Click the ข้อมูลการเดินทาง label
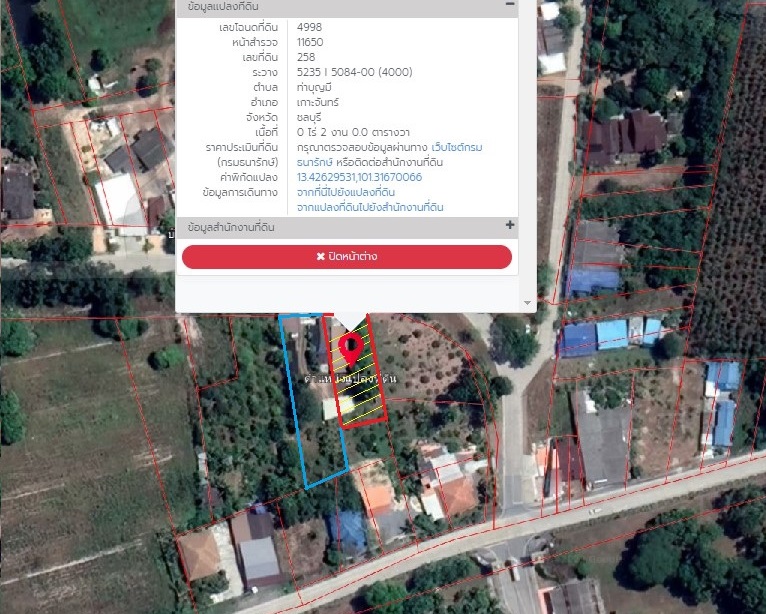 click(x=240, y=192)
